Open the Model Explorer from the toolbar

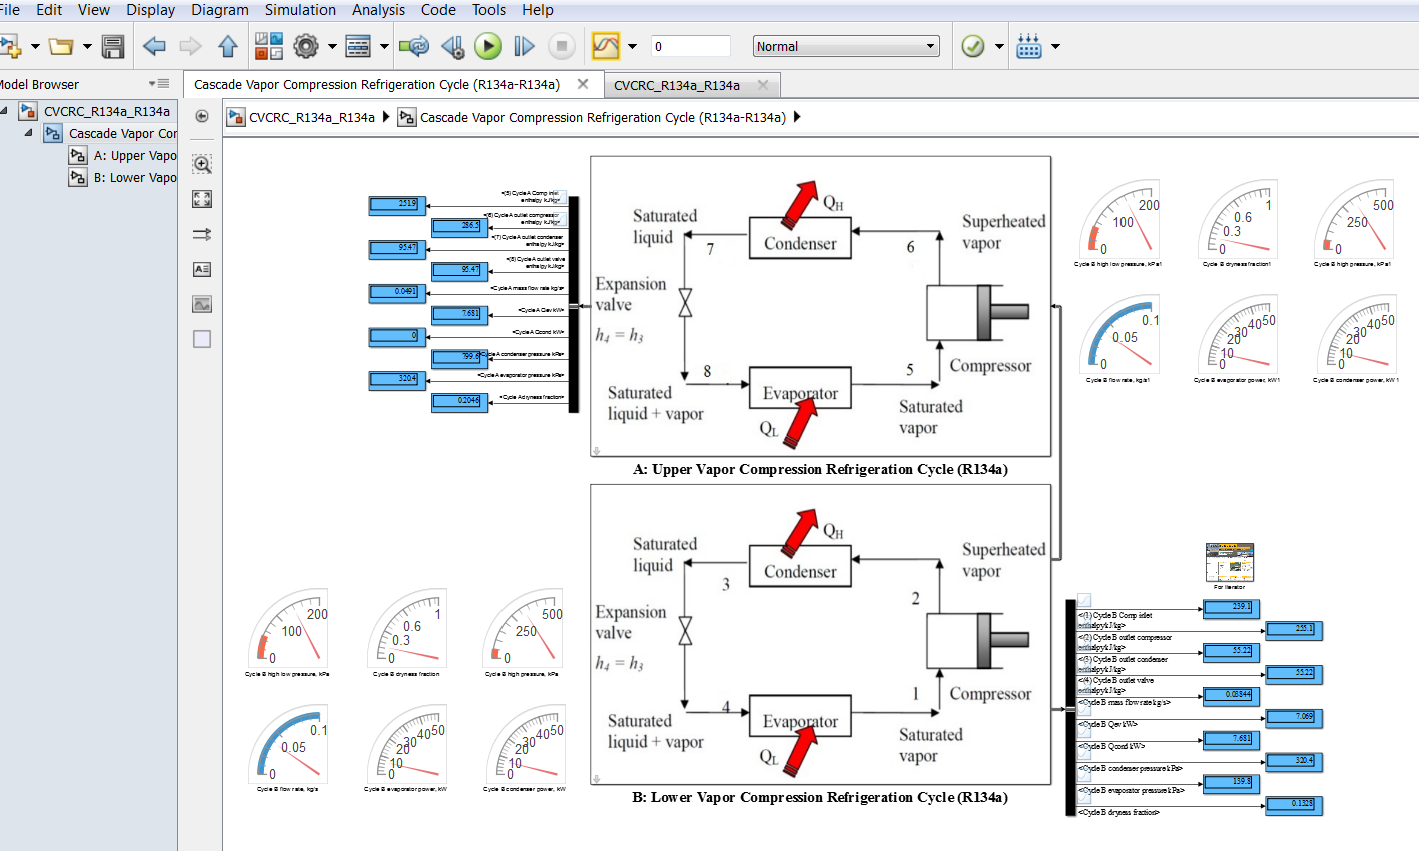pyautogui.click(x=357, y=45)
